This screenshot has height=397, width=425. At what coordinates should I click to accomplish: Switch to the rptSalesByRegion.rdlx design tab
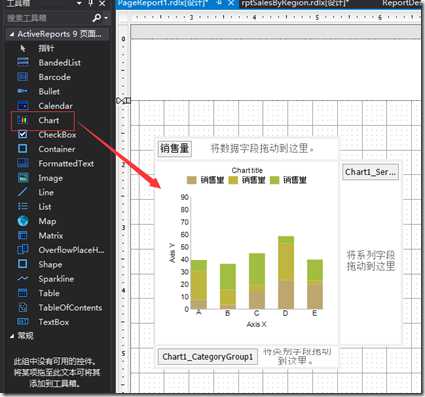(x=295, y=3)
